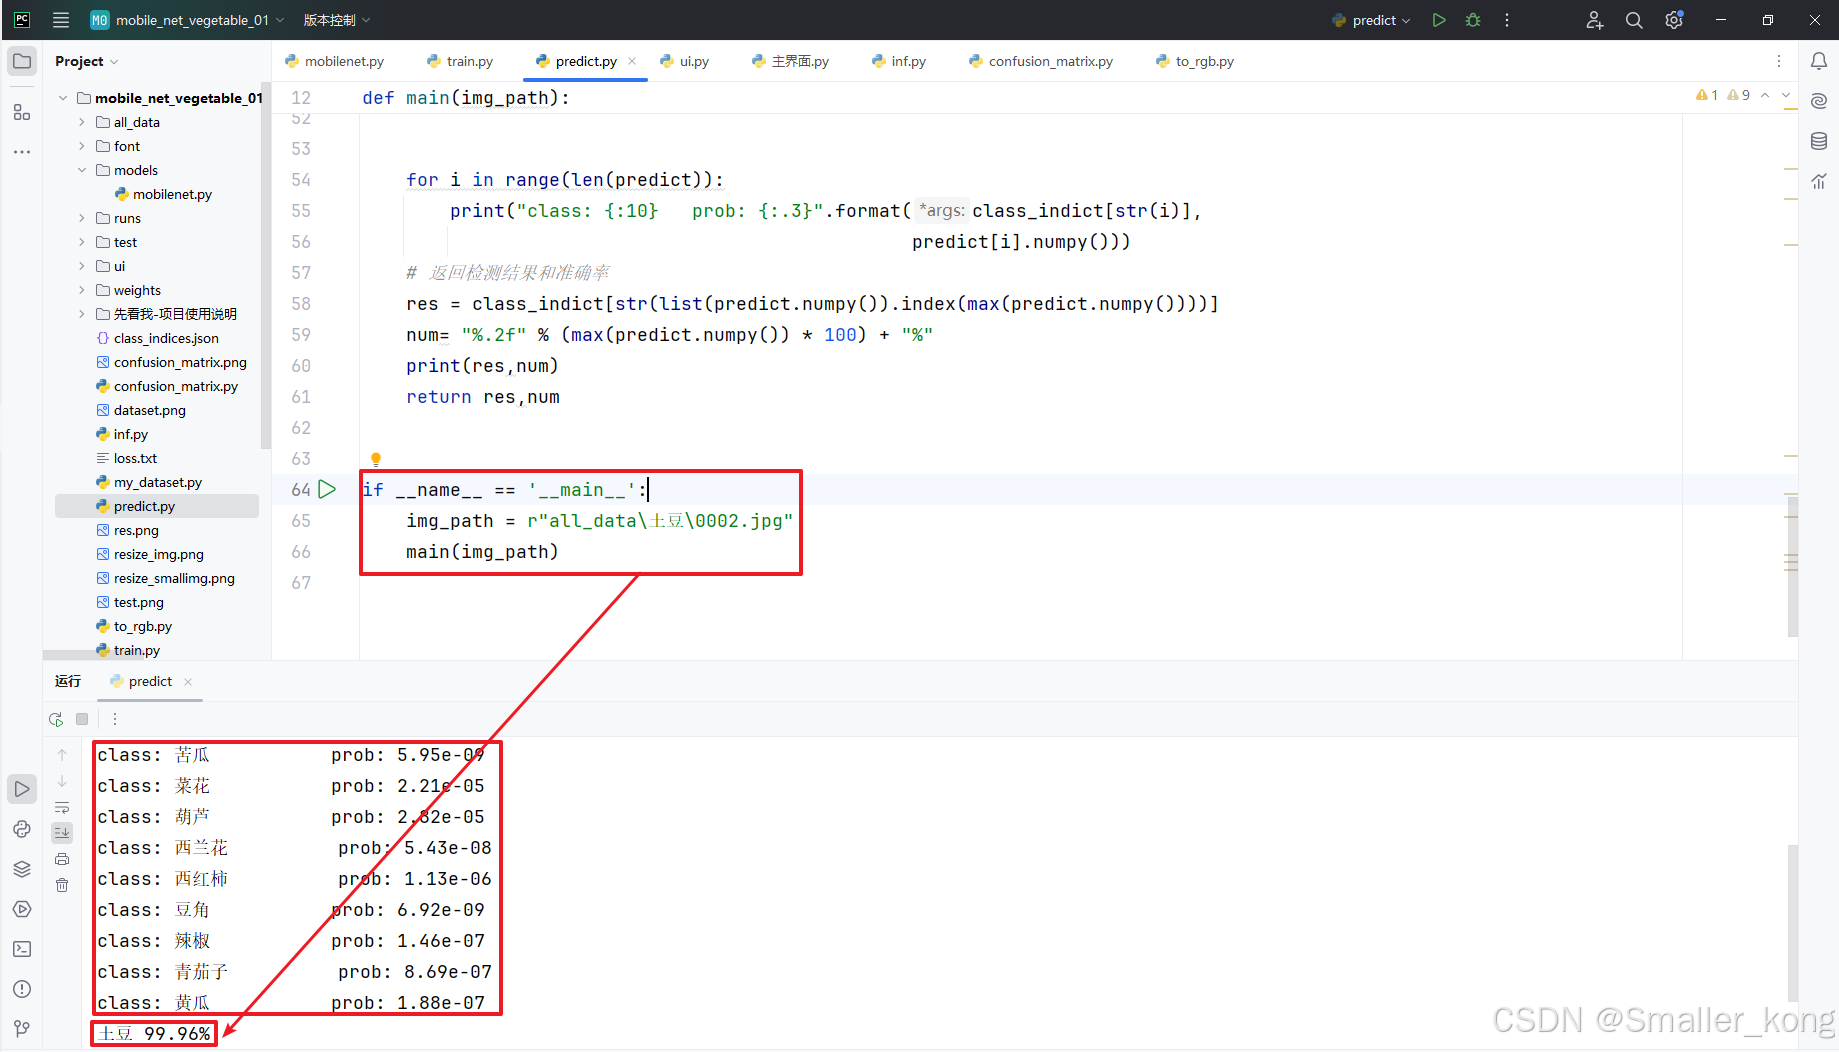Open Python Packages layers icon
The height and width of the screenshot is (1052, 1839).
(x=21, y=869)
